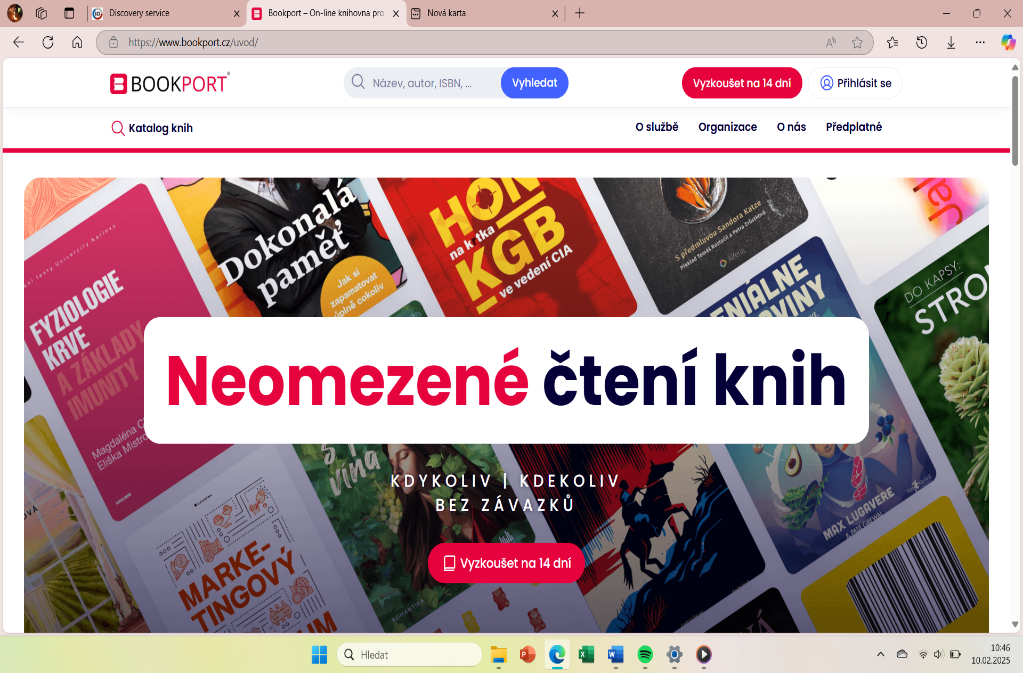Open the browser History icon
This screenshot has width=1023, height=673.
(x=921, y=42)
